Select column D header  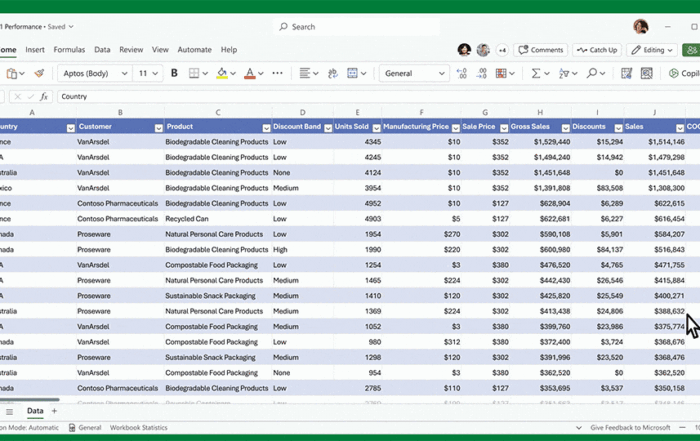pos(303,112)
